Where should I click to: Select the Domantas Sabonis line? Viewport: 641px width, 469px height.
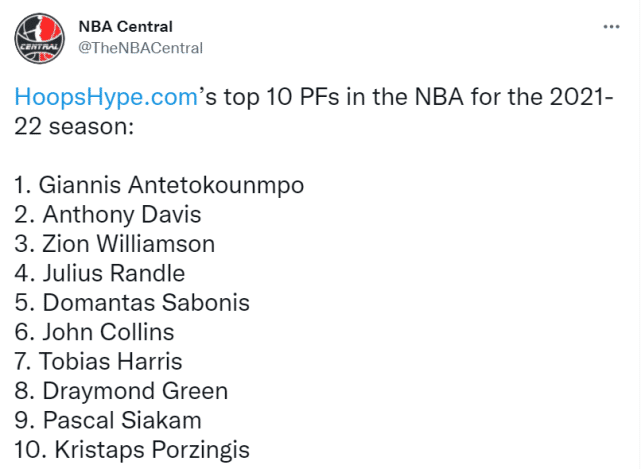(132, 302)
